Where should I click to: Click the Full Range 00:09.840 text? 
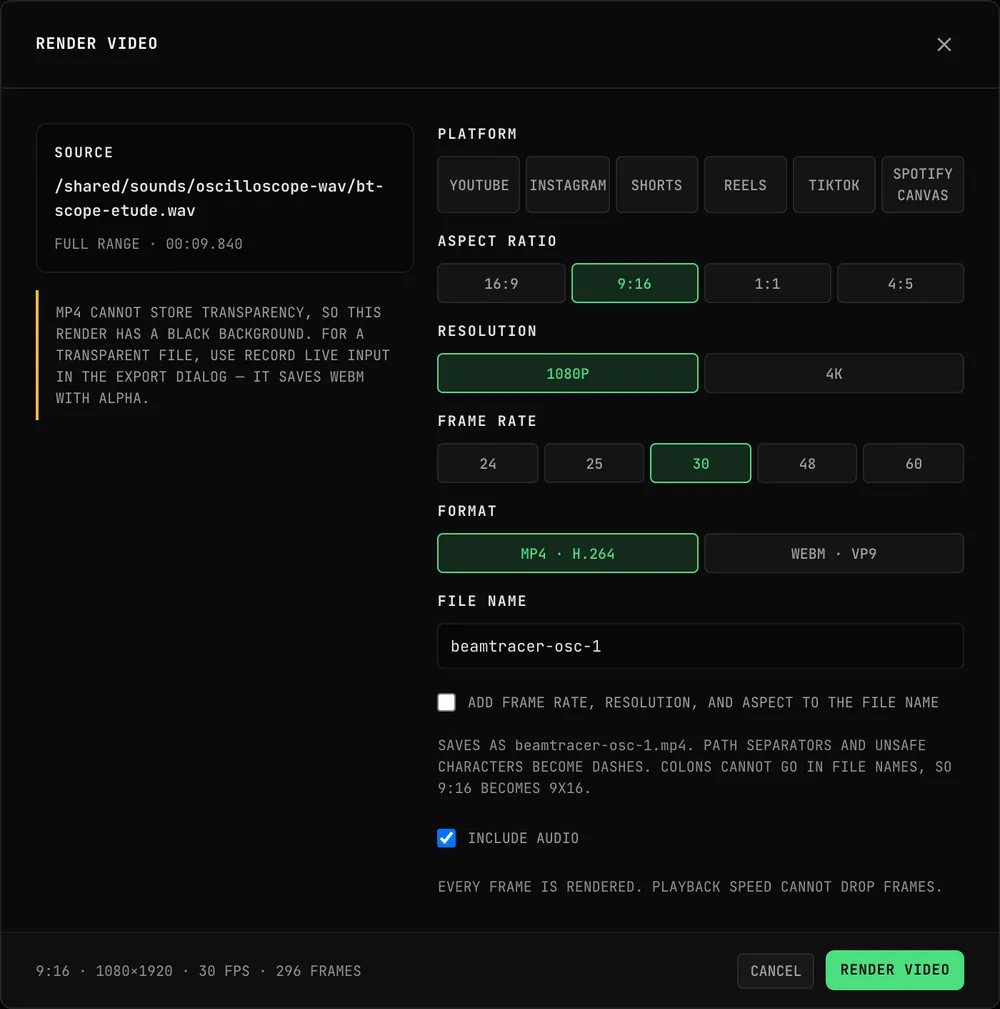pos(149,244)
